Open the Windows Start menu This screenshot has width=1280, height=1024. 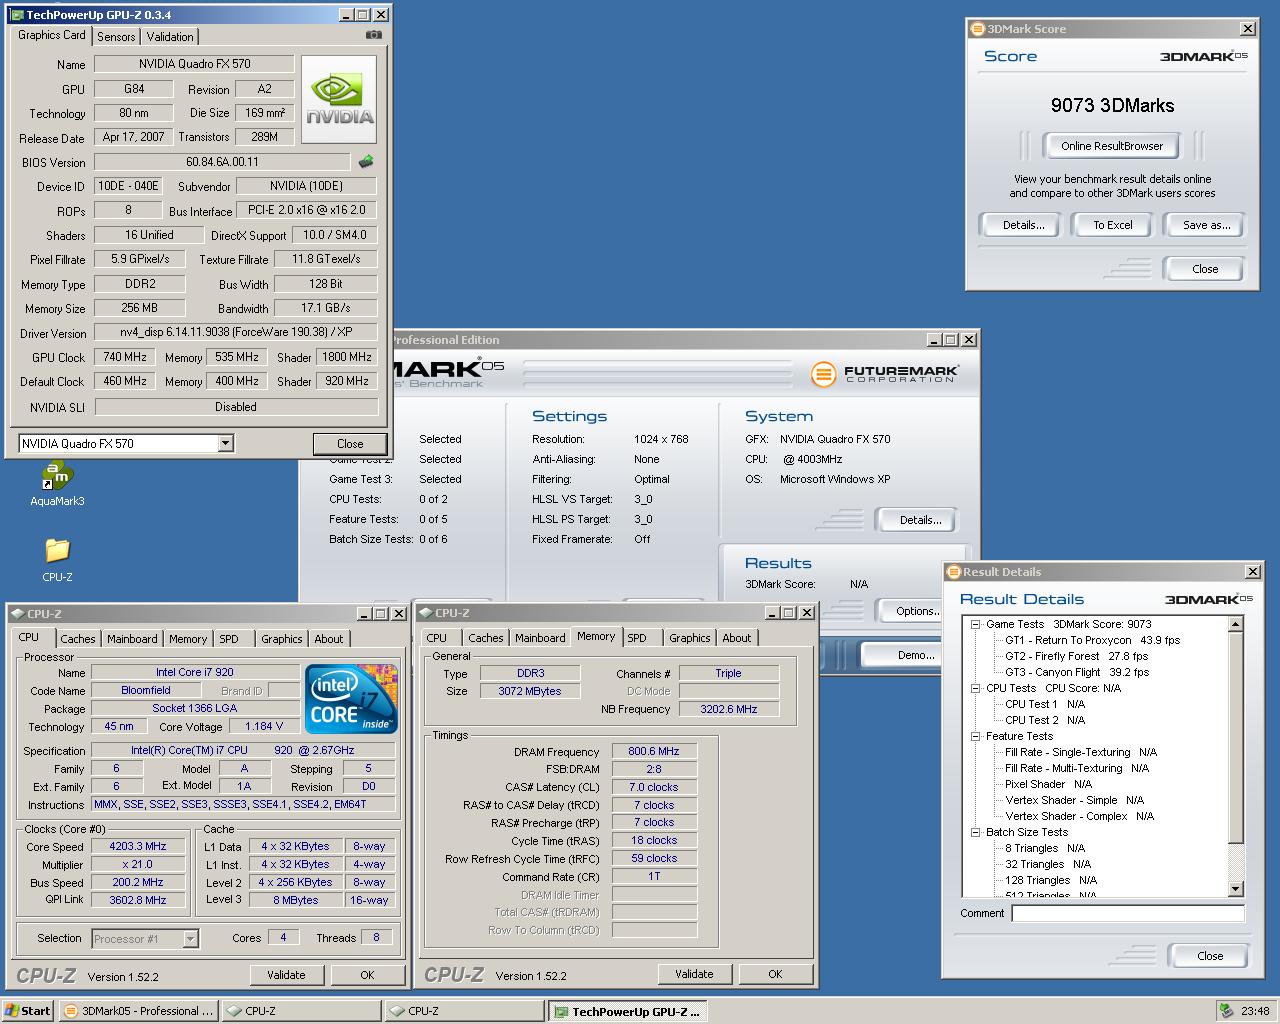point(28,1011)
